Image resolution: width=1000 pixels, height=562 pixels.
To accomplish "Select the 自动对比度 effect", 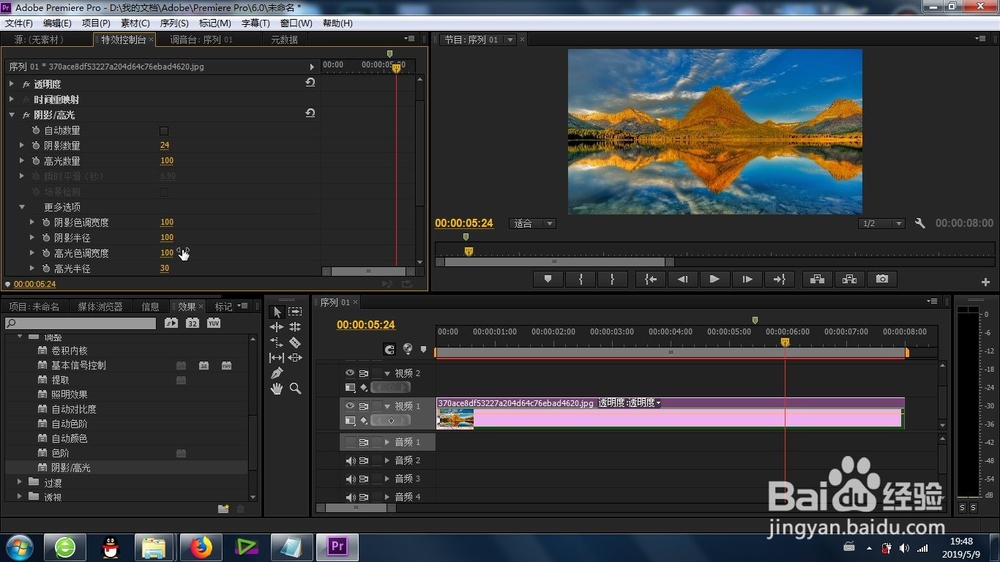I will point(74,409).
